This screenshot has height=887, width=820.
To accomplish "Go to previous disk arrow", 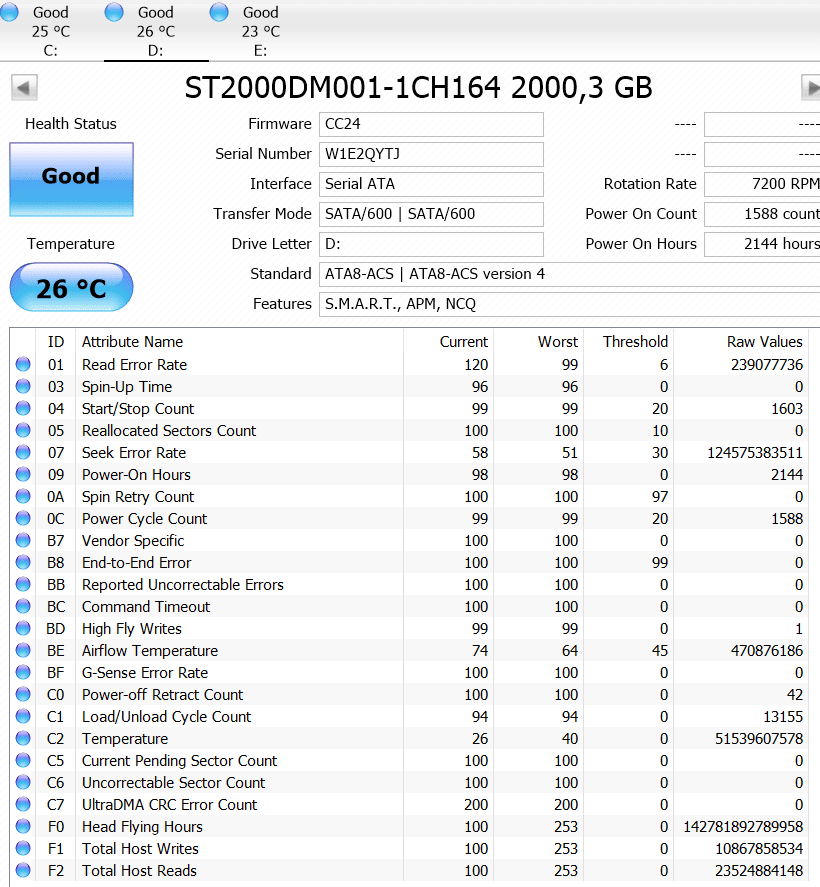I will 24,88.
